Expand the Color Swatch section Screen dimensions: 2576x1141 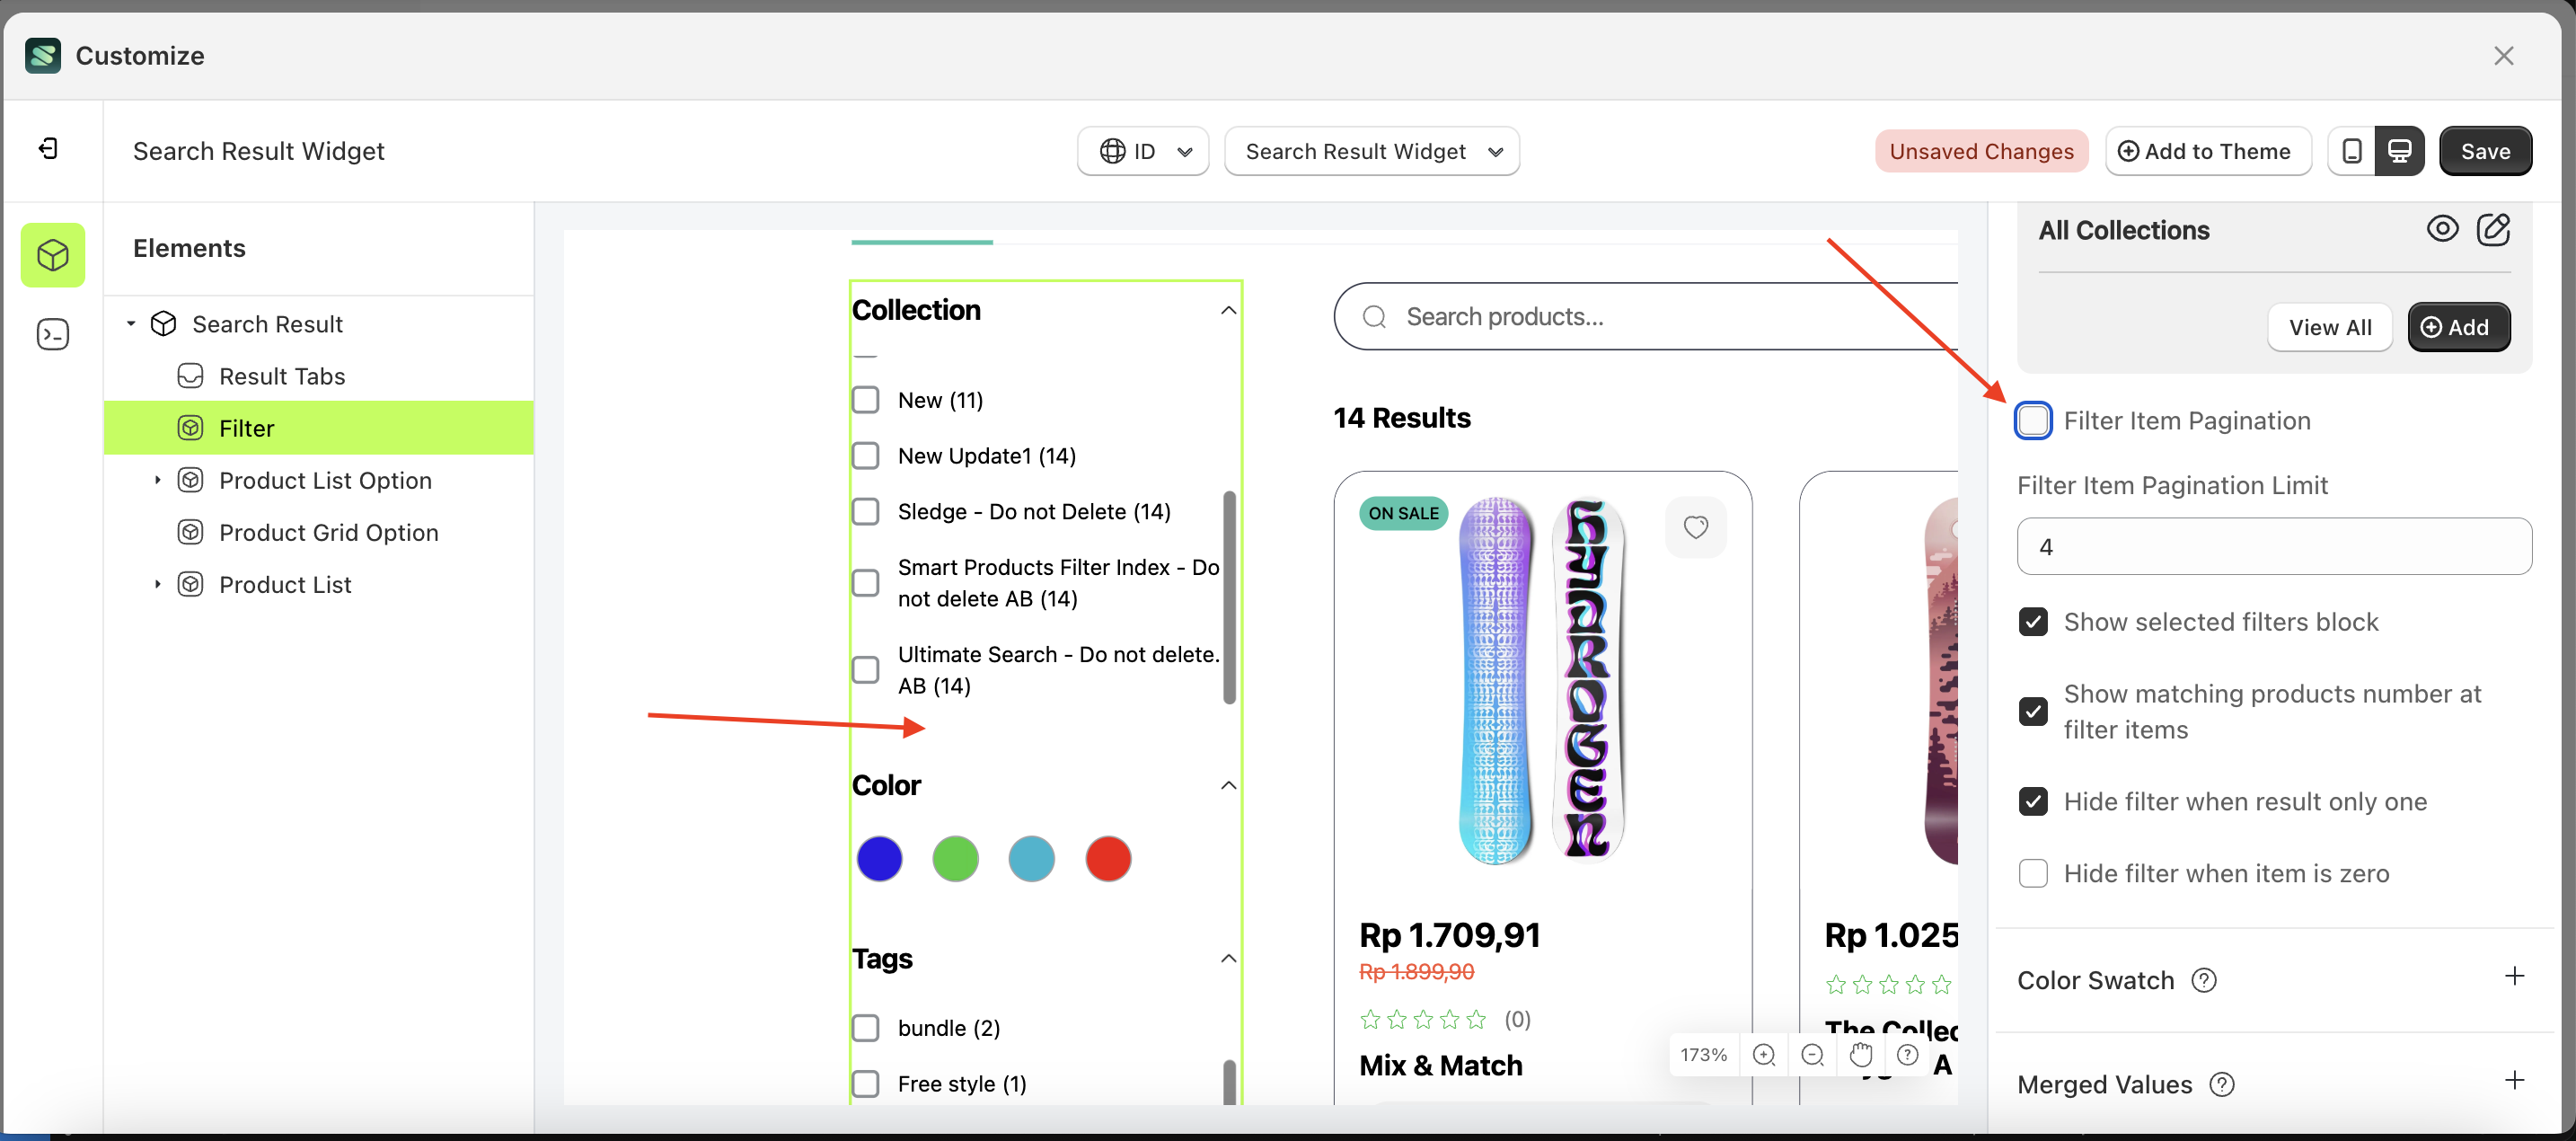[2514, 977]
